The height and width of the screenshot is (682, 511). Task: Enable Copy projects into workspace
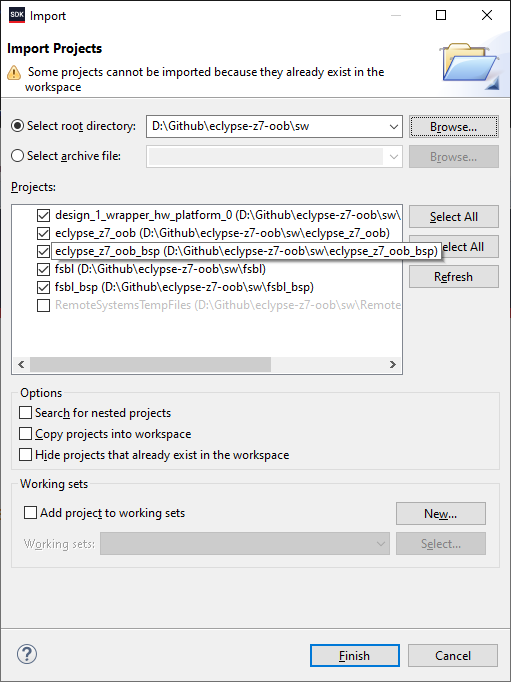[x=26, y=434]
